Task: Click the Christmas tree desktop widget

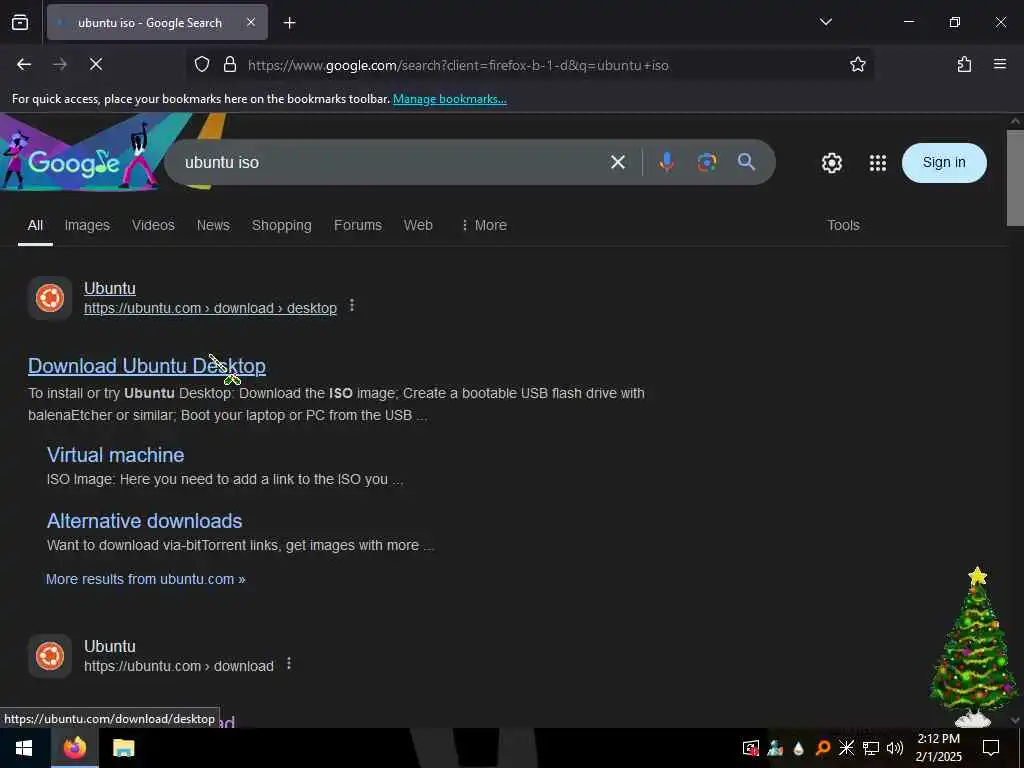Action: (x=973, y=647)
